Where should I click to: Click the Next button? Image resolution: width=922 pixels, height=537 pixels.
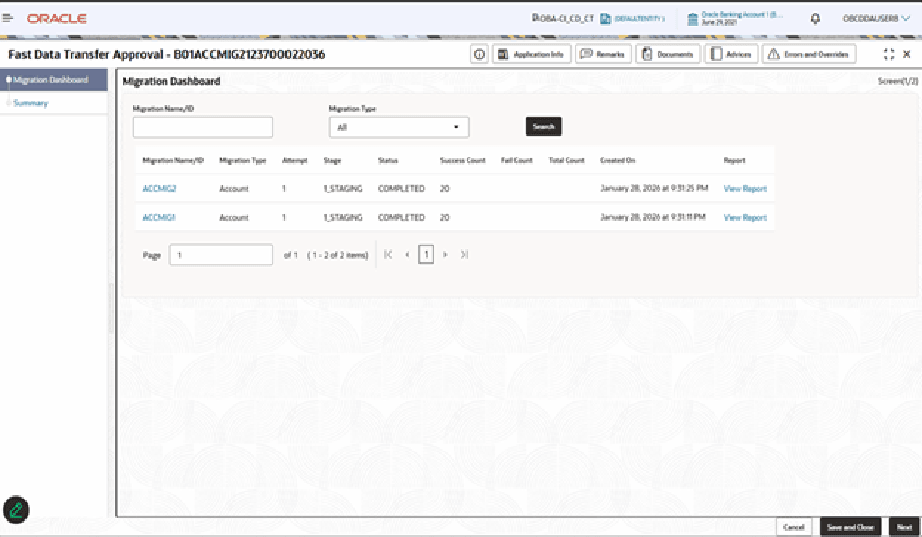click(x=904, y=527)
